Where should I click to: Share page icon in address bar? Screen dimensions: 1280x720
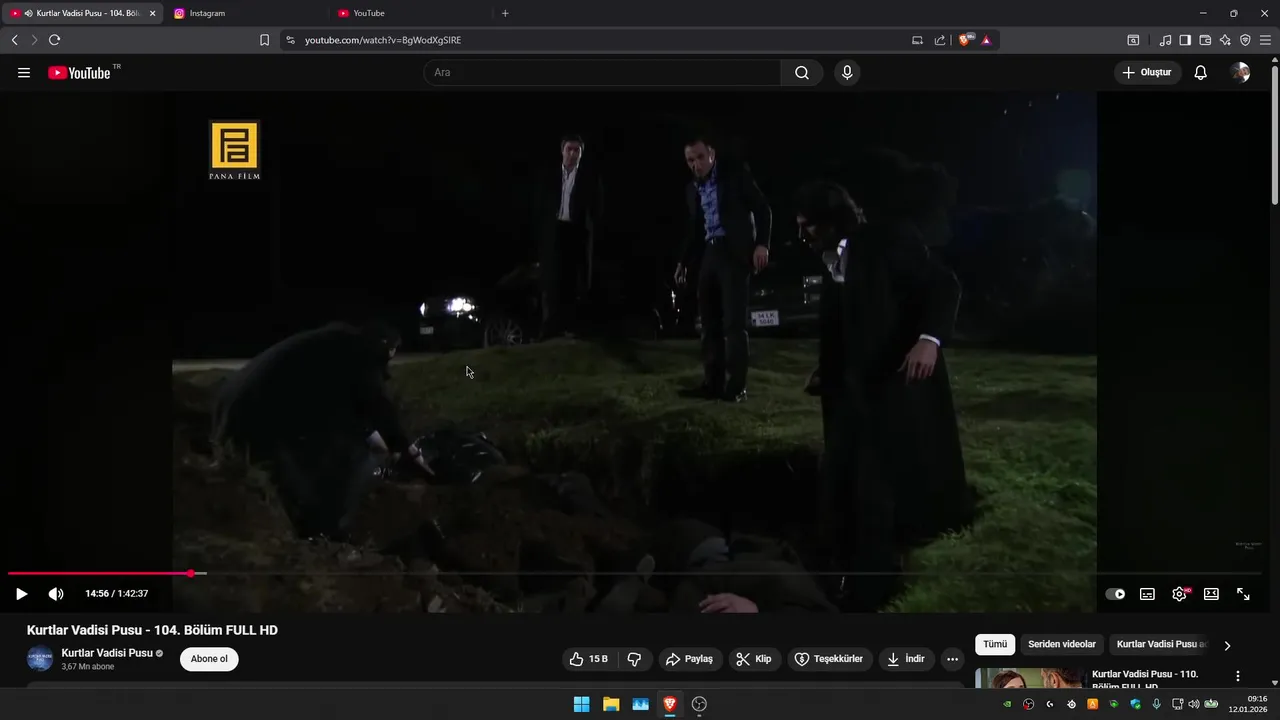(x=940, y=40)
